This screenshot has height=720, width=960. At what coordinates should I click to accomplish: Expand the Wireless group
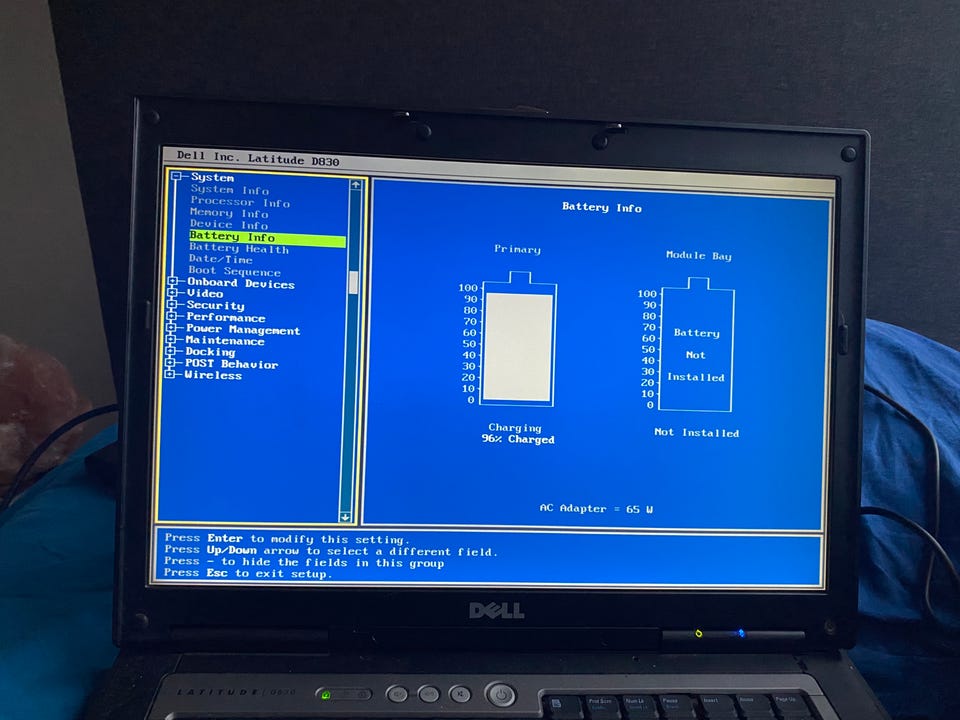(170, 373)
